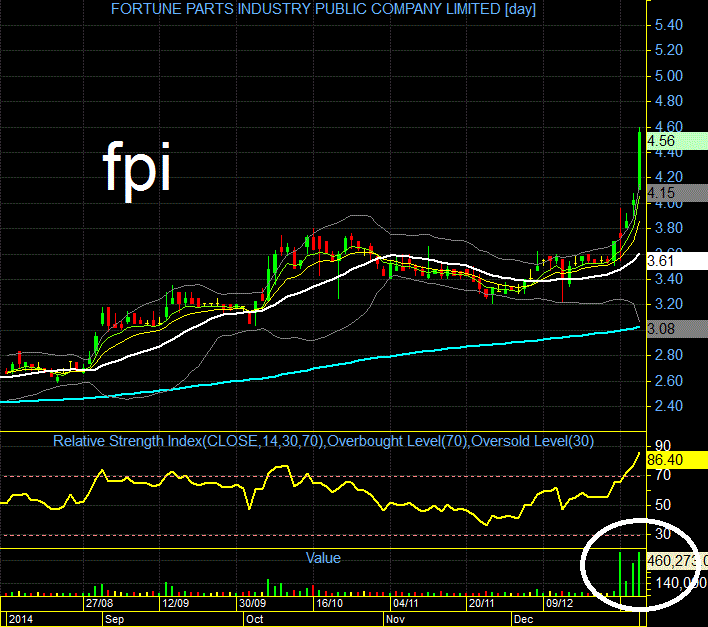This screenshot has height=627, width=708.
Task: Click the 12/09 date axis label
Action: [x=175, y=603]
